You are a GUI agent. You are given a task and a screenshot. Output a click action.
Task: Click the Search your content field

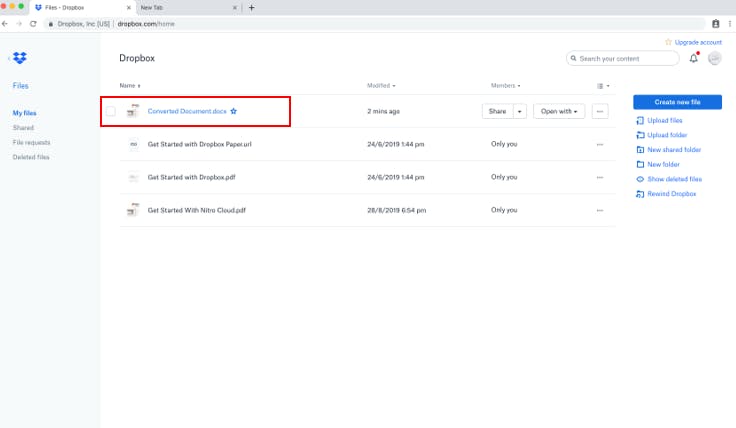620,59
